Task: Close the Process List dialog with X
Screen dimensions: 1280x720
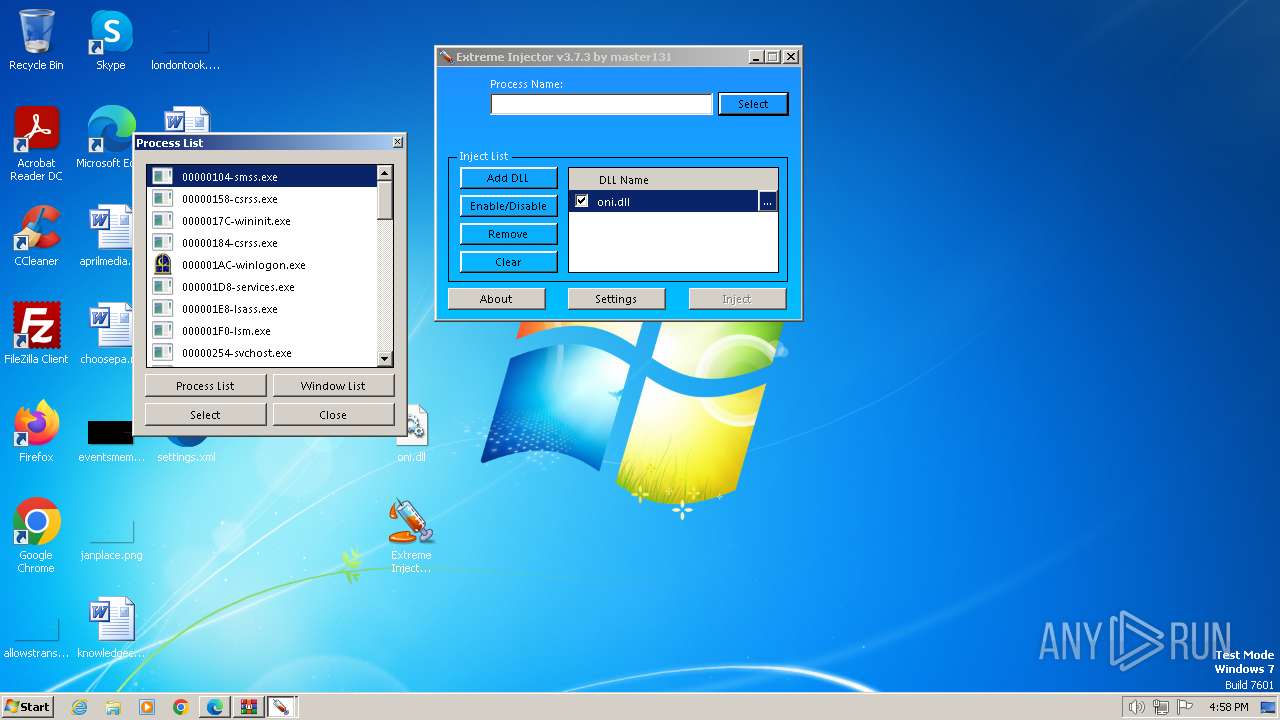Action: (x=397, y=142)
